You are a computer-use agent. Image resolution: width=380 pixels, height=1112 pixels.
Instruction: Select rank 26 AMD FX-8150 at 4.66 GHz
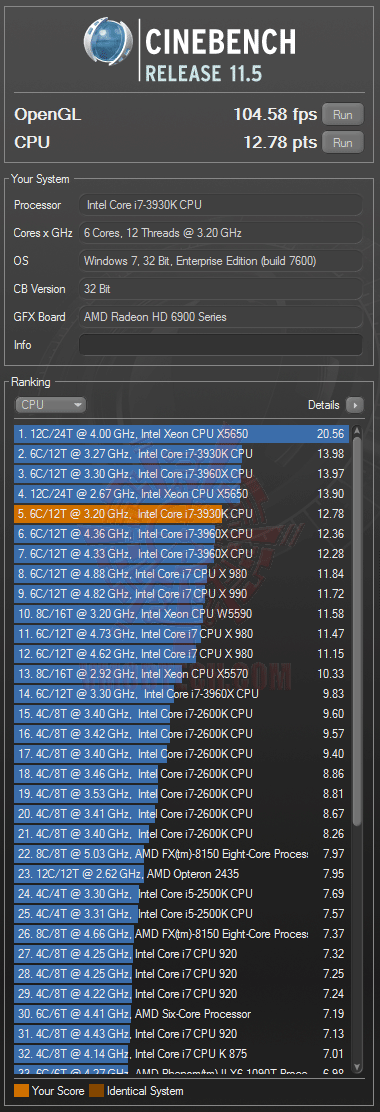coord(181,934)
